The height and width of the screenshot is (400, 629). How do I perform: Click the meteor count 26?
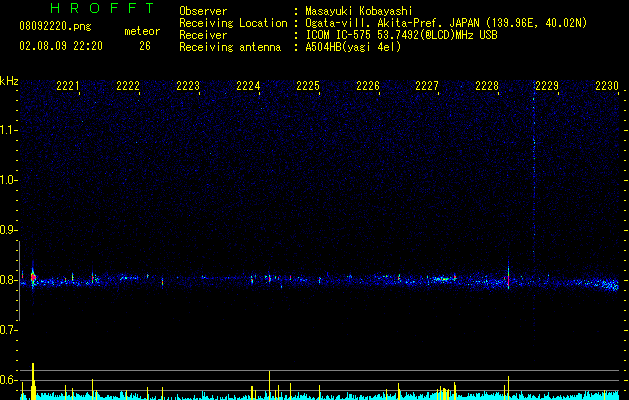pos(145,46)
